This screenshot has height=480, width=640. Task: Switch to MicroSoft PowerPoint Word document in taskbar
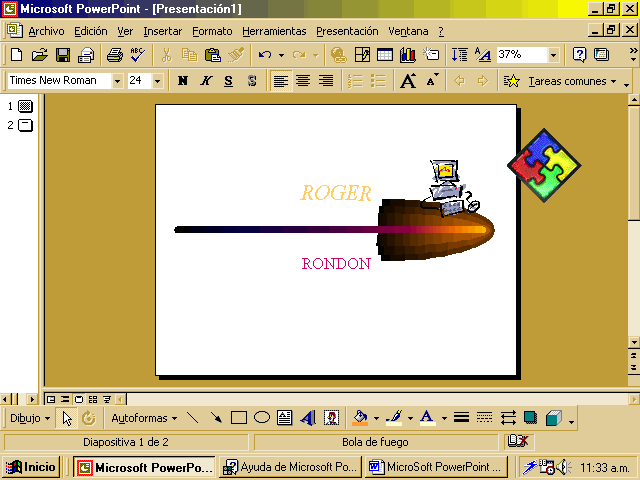tap(436, 467)
